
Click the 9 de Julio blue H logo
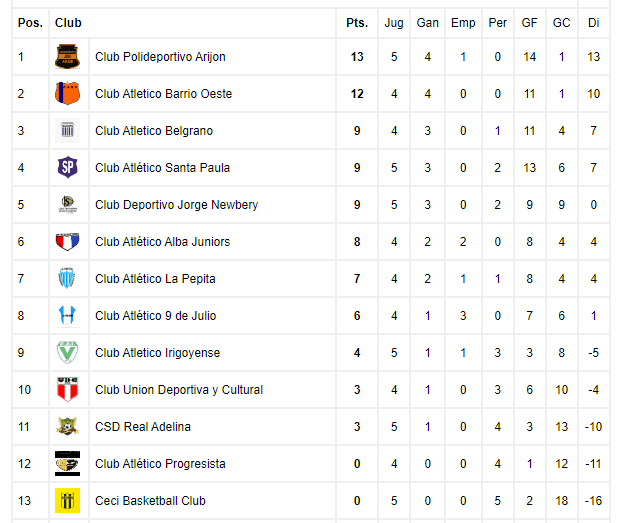click(67, 315)
